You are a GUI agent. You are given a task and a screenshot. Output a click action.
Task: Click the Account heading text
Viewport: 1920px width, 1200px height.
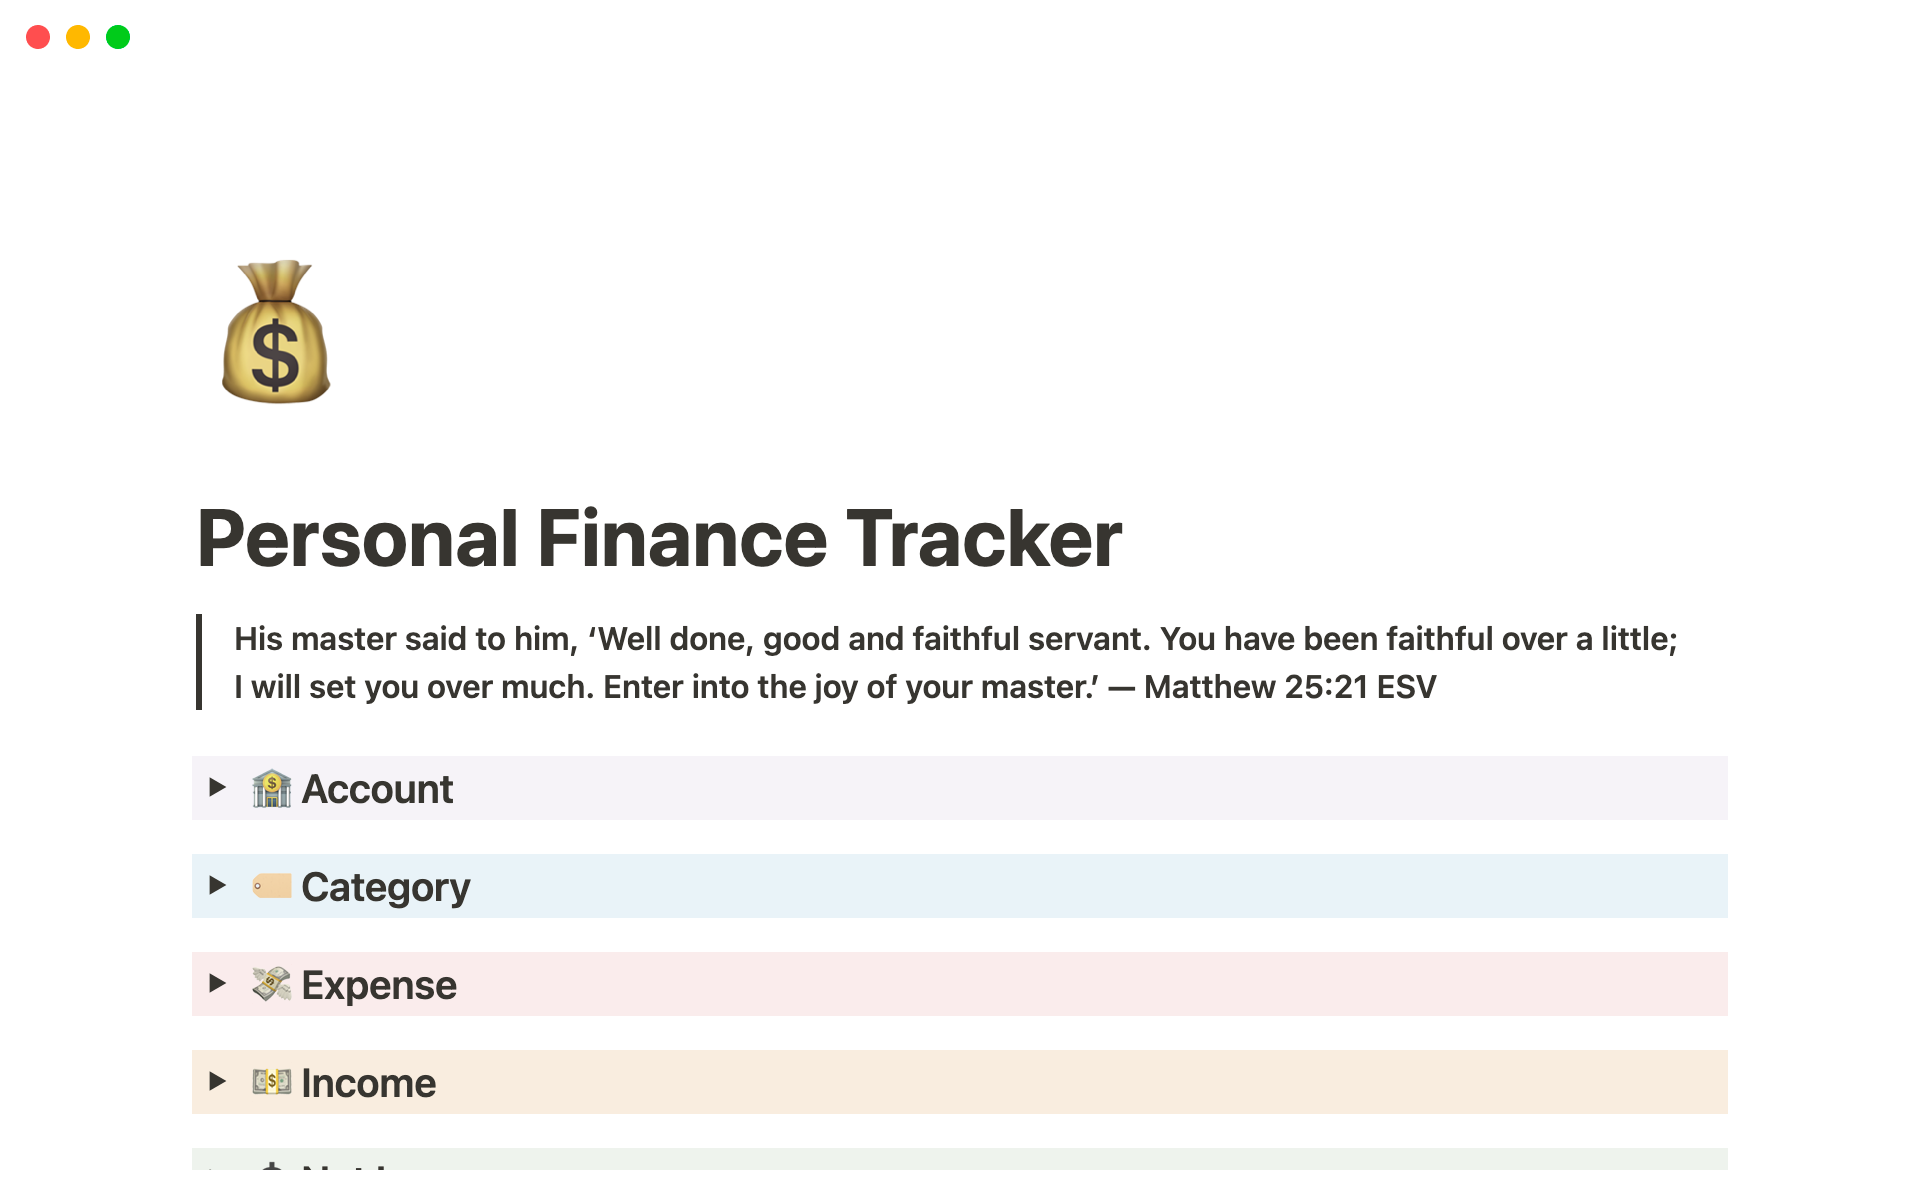pyautogui.click(x=377, y=788)
